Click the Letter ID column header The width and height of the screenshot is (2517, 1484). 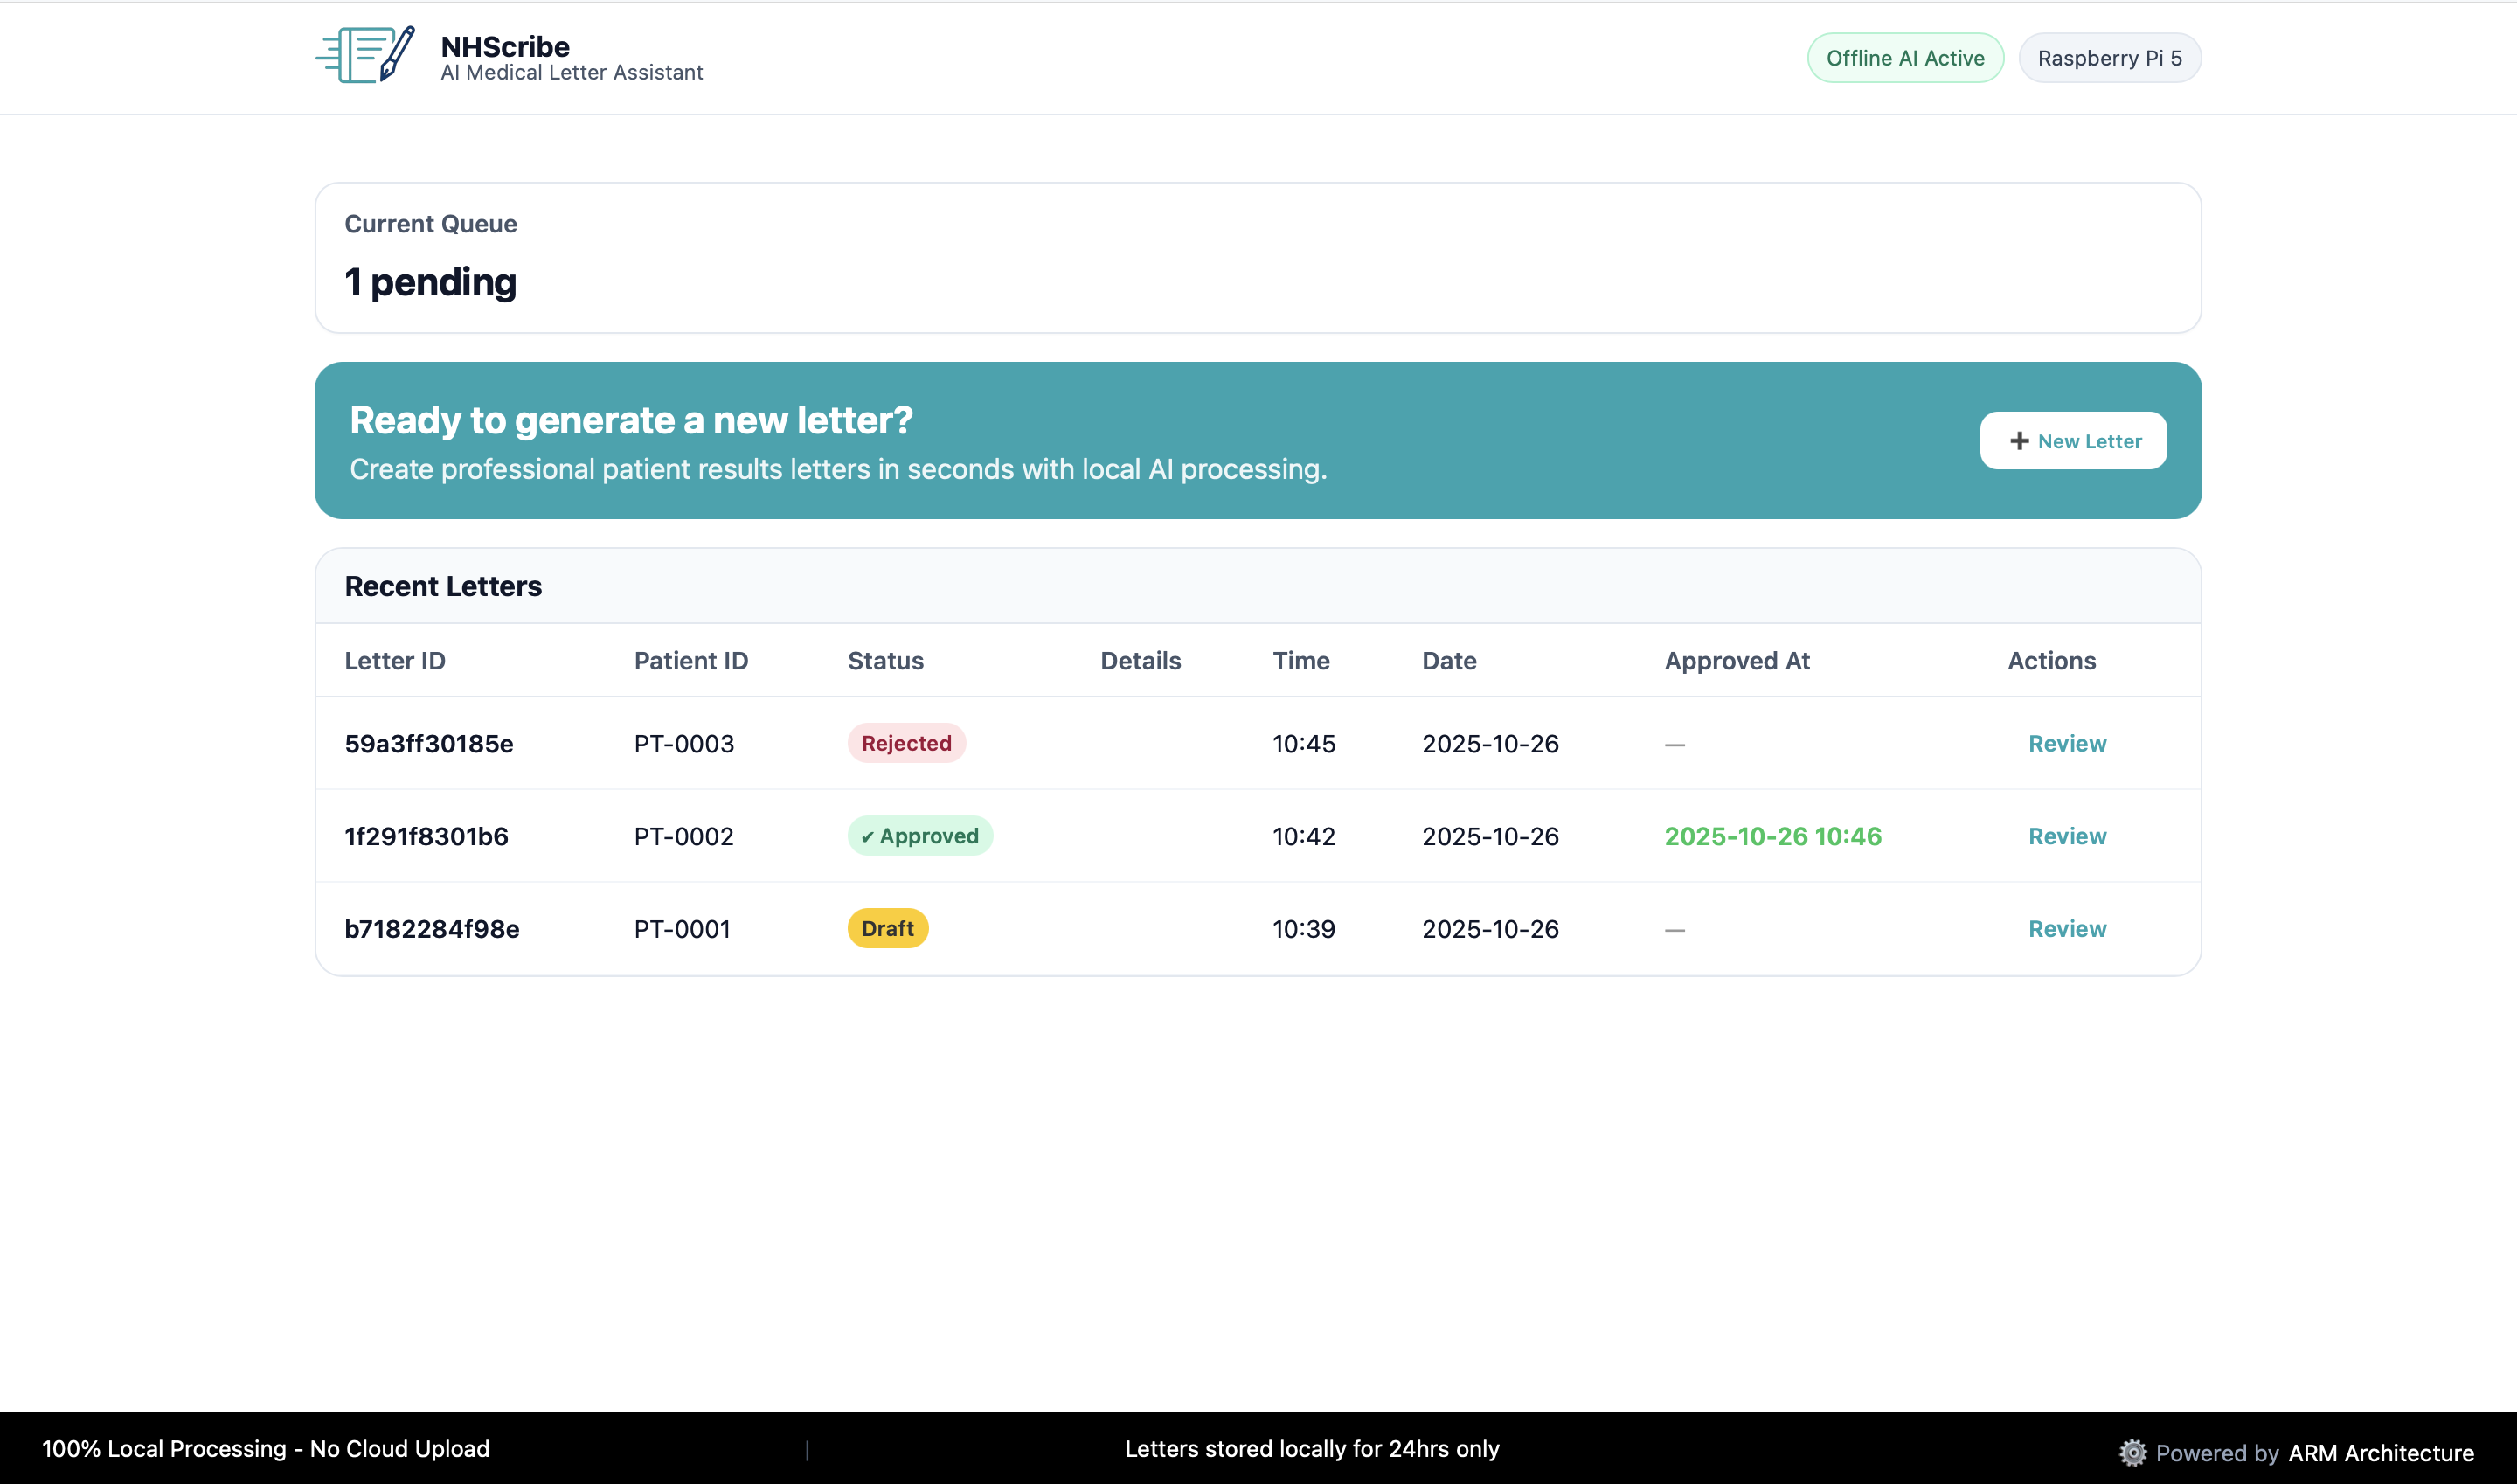(x=395, y=661)
